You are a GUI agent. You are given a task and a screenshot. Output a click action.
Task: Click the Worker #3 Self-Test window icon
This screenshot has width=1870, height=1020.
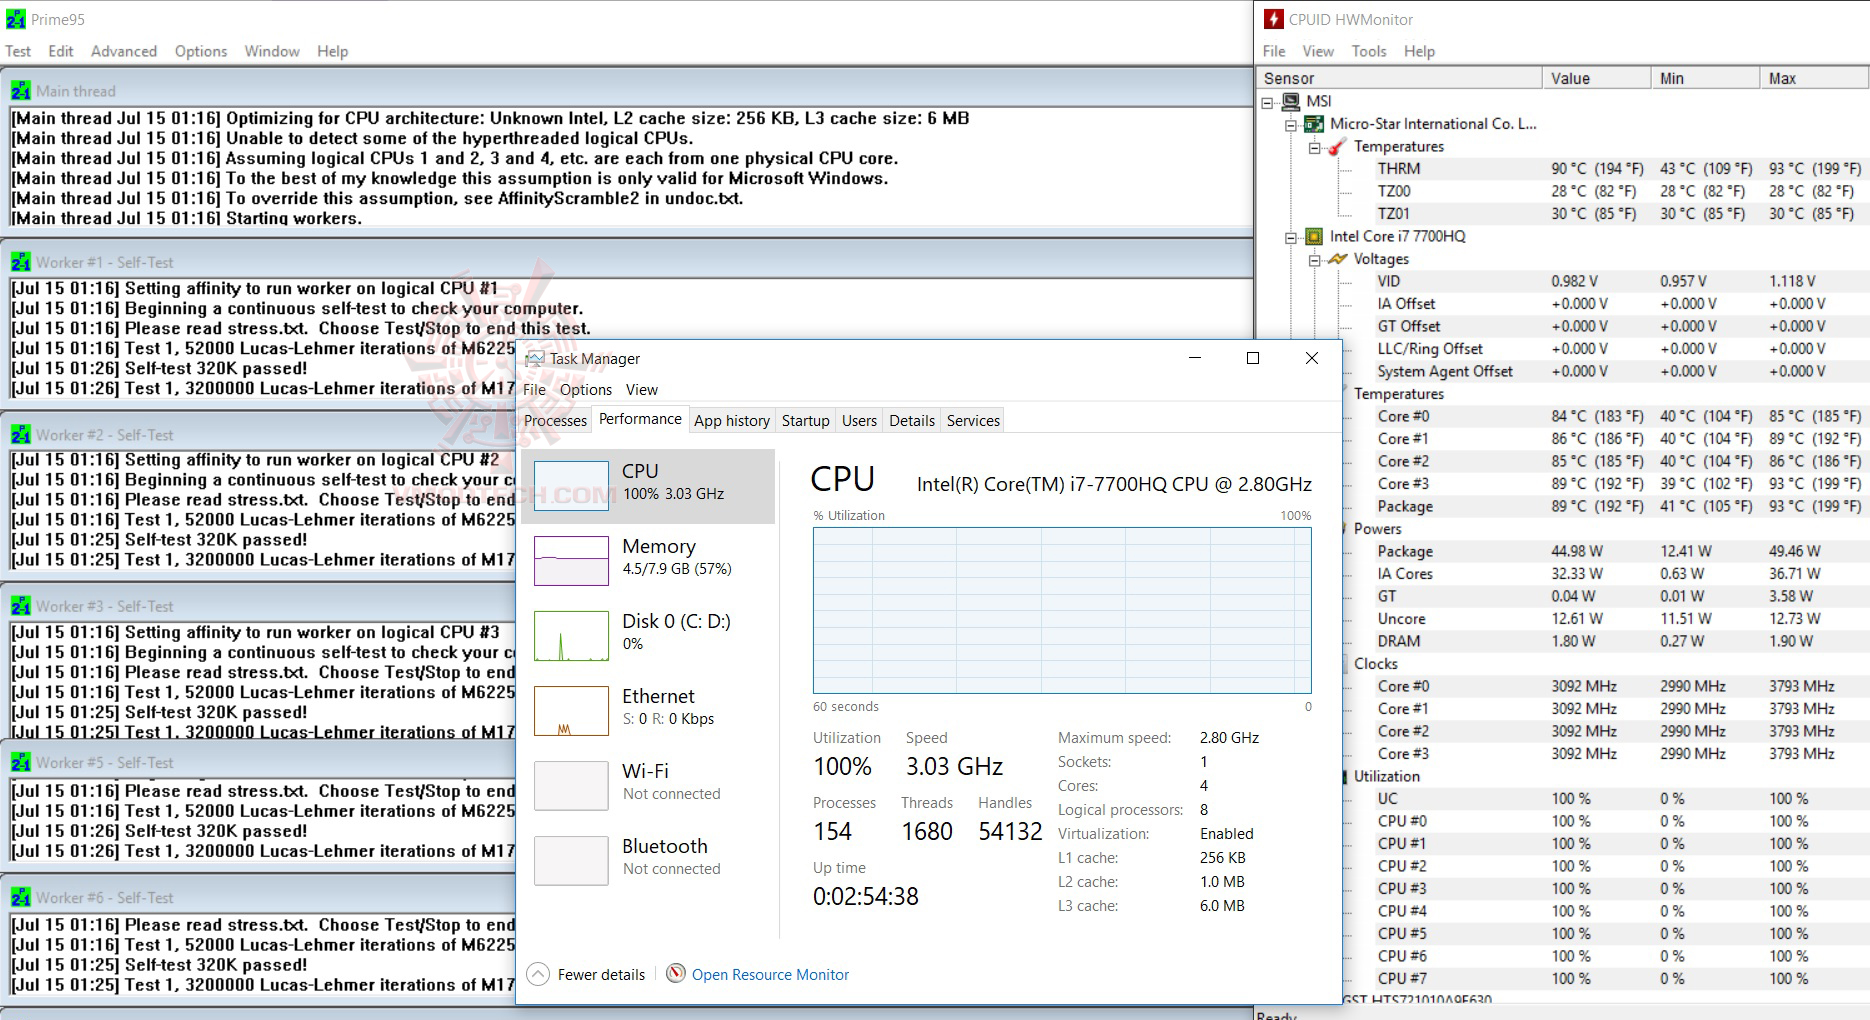pos(21,606)
